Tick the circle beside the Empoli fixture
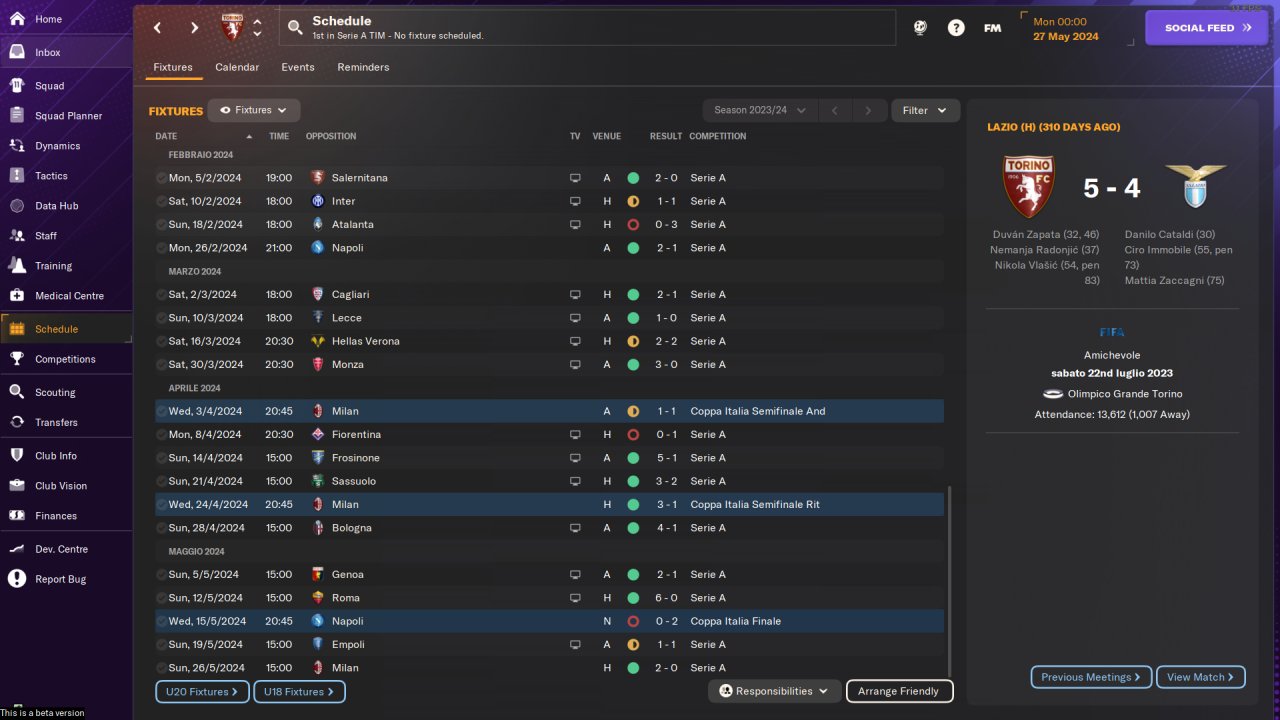This screenshot has height=720, width=1280. pyautogui.click(x=161, y=645)
